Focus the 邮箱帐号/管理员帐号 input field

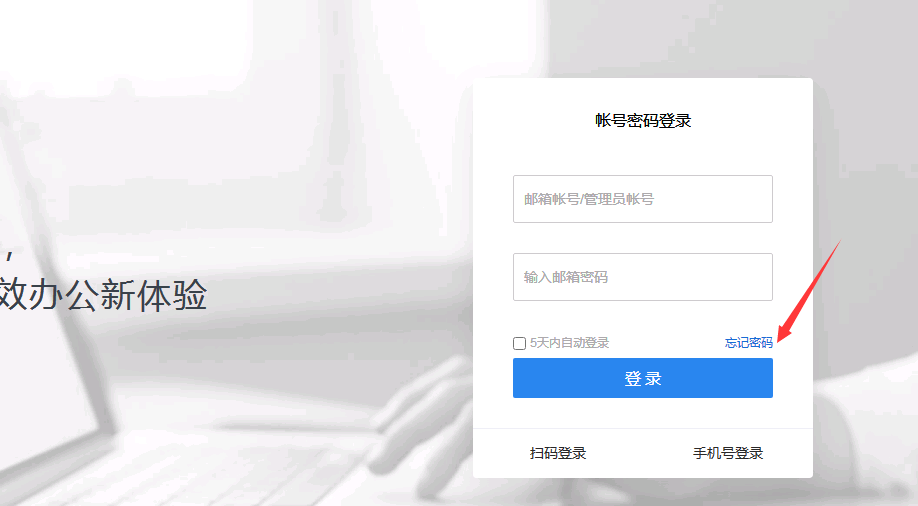(x=643, y=199)
